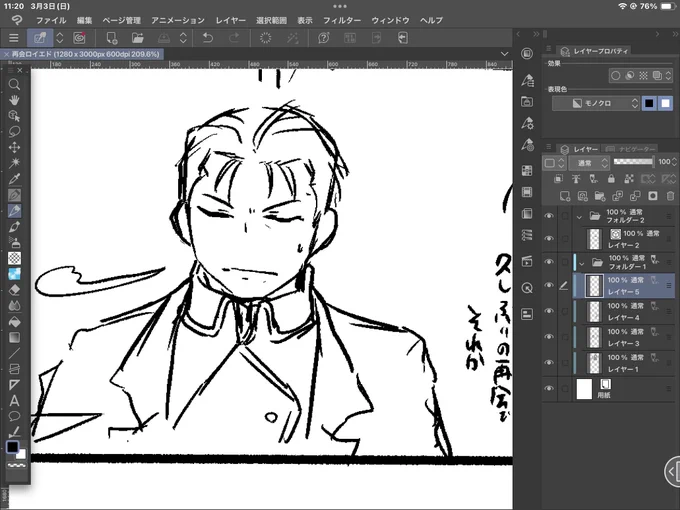This screenshot has width=680, height=510.
Task: Select the Eraser tool
Action: pos(14,290)
